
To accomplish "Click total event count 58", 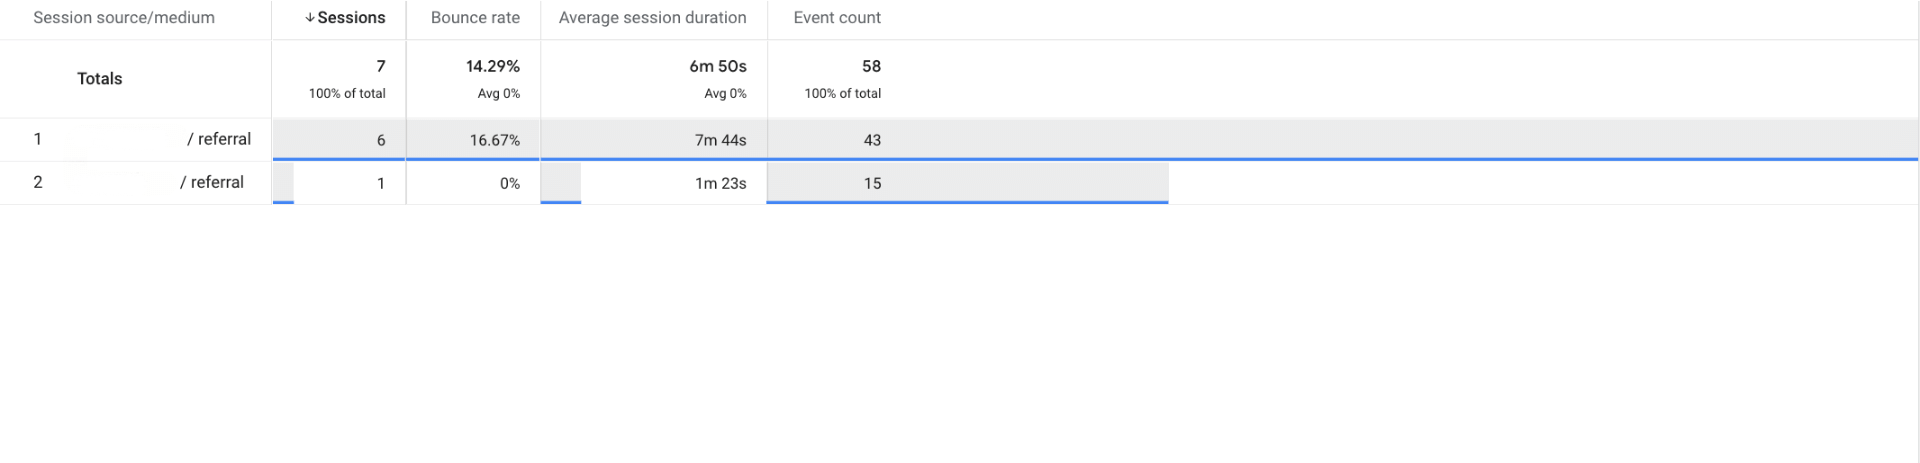I will (x=872, y=66).
